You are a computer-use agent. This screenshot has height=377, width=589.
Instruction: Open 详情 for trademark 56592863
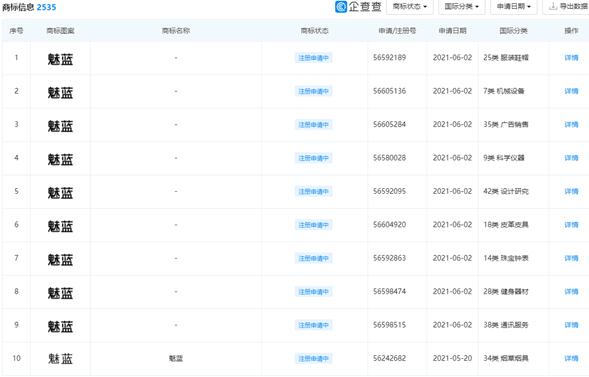(571, 258)
